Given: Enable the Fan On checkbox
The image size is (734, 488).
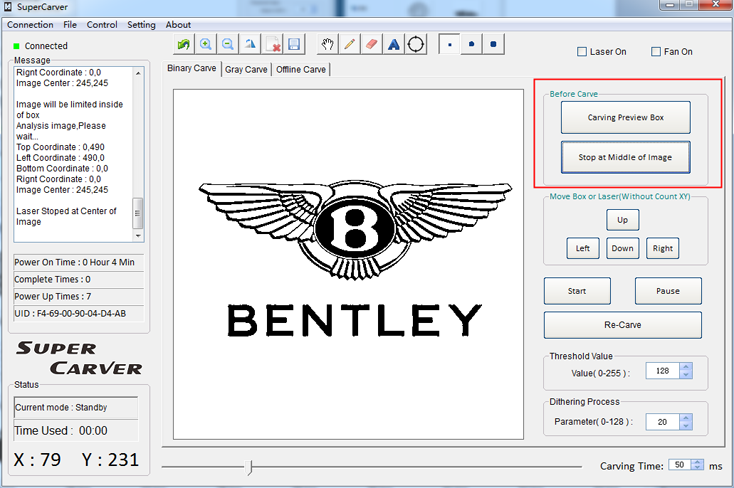Looking at the screenshot, I should coord(656,52).
